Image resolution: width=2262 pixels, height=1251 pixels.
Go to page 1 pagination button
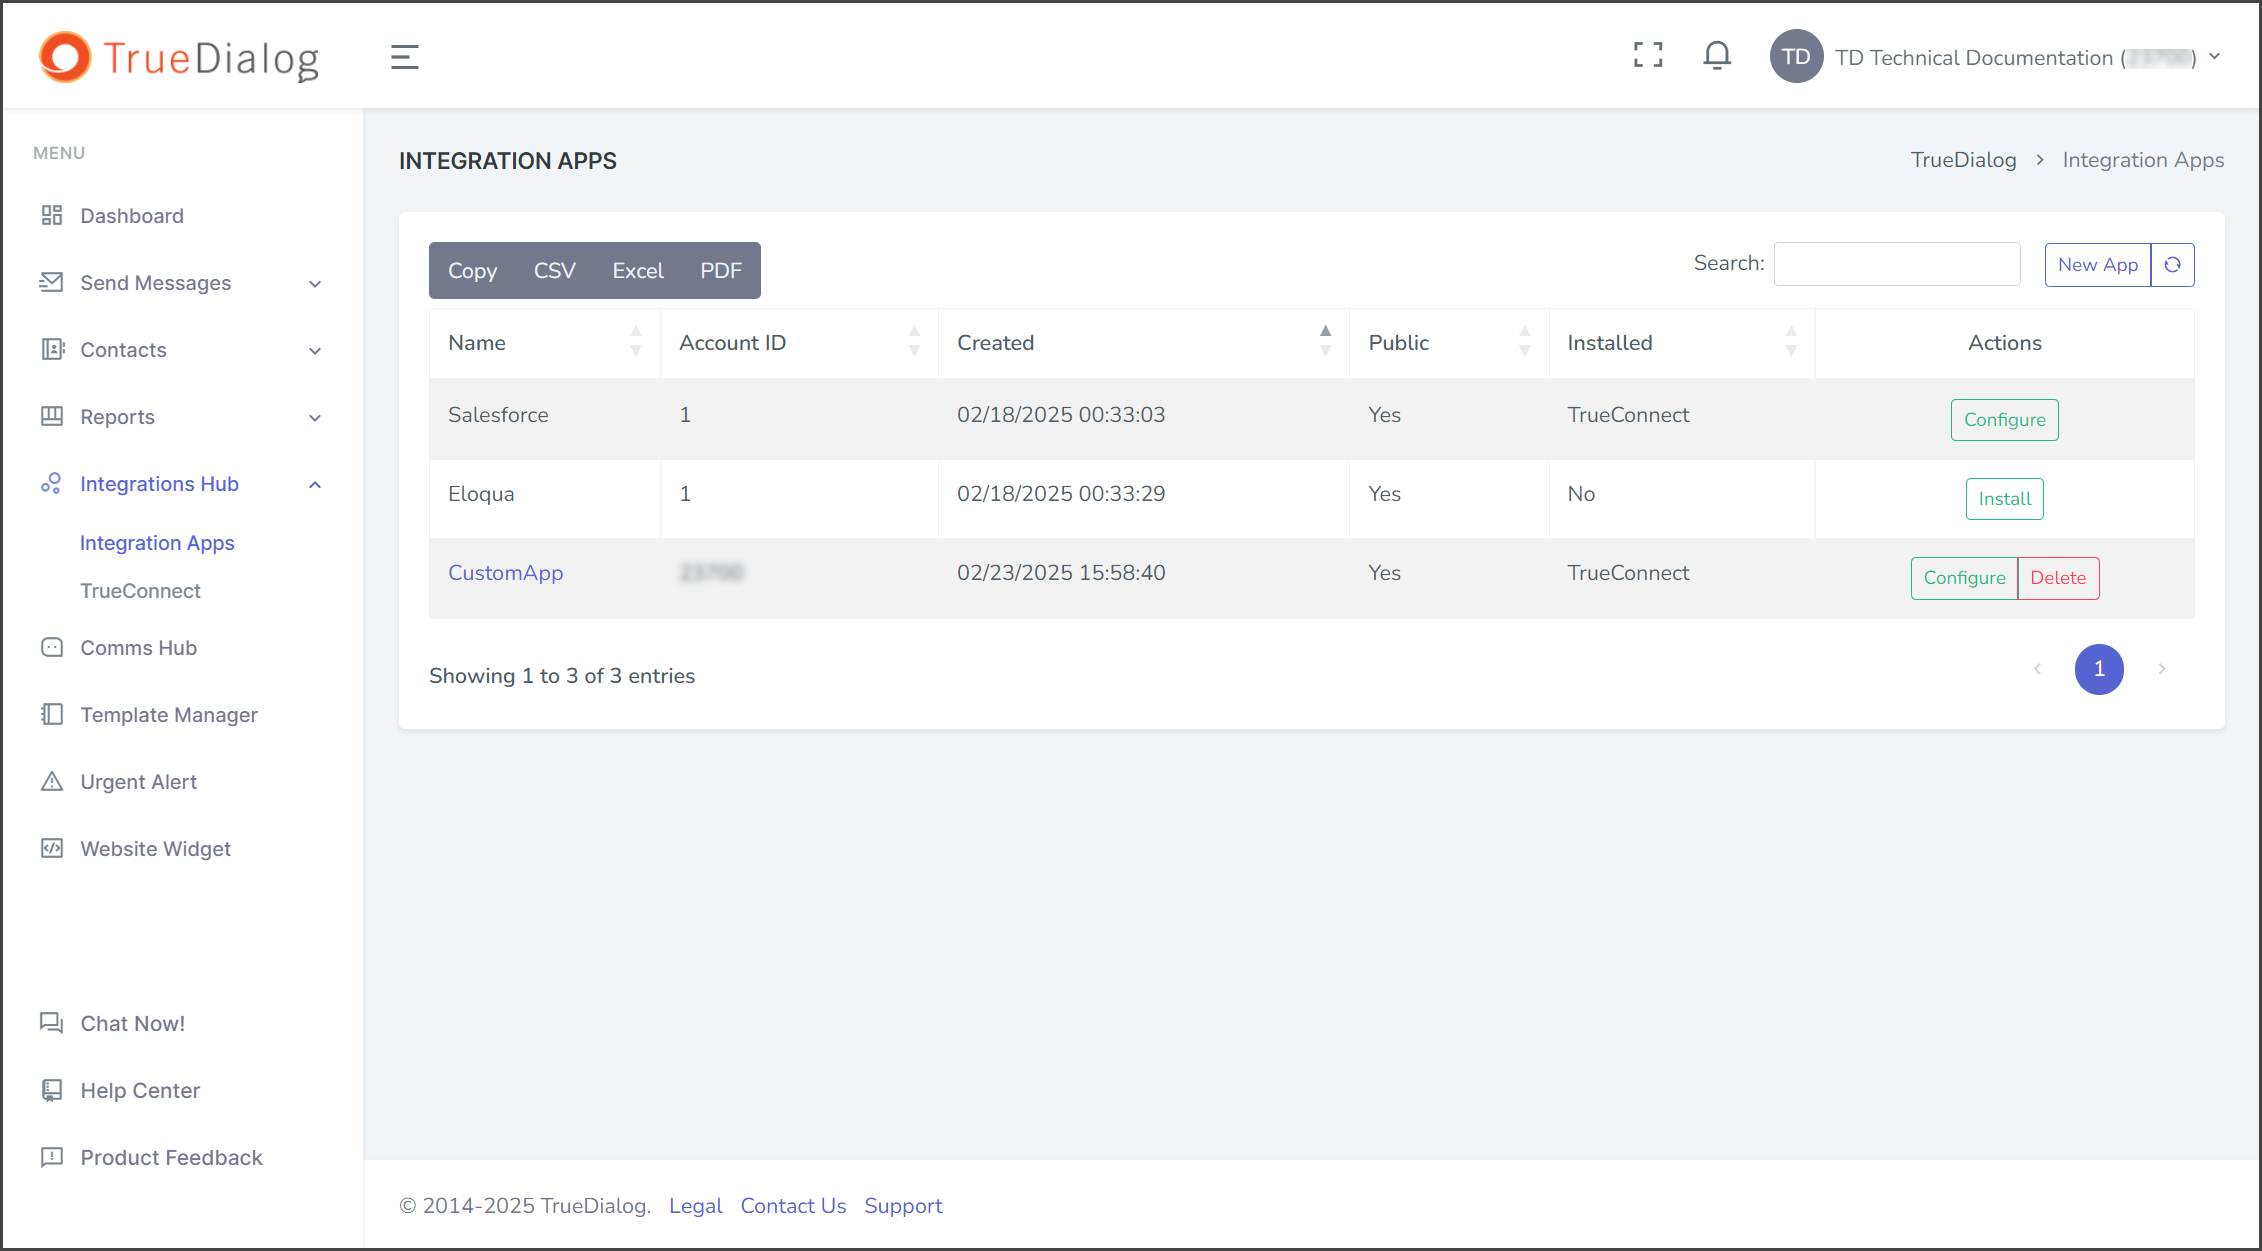pos(2099,669)
